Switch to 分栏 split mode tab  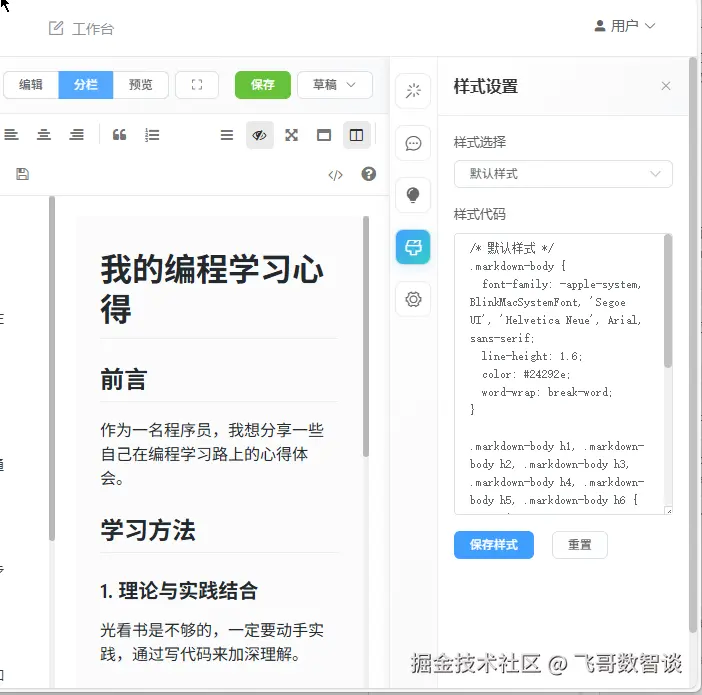tap(86, 85)
